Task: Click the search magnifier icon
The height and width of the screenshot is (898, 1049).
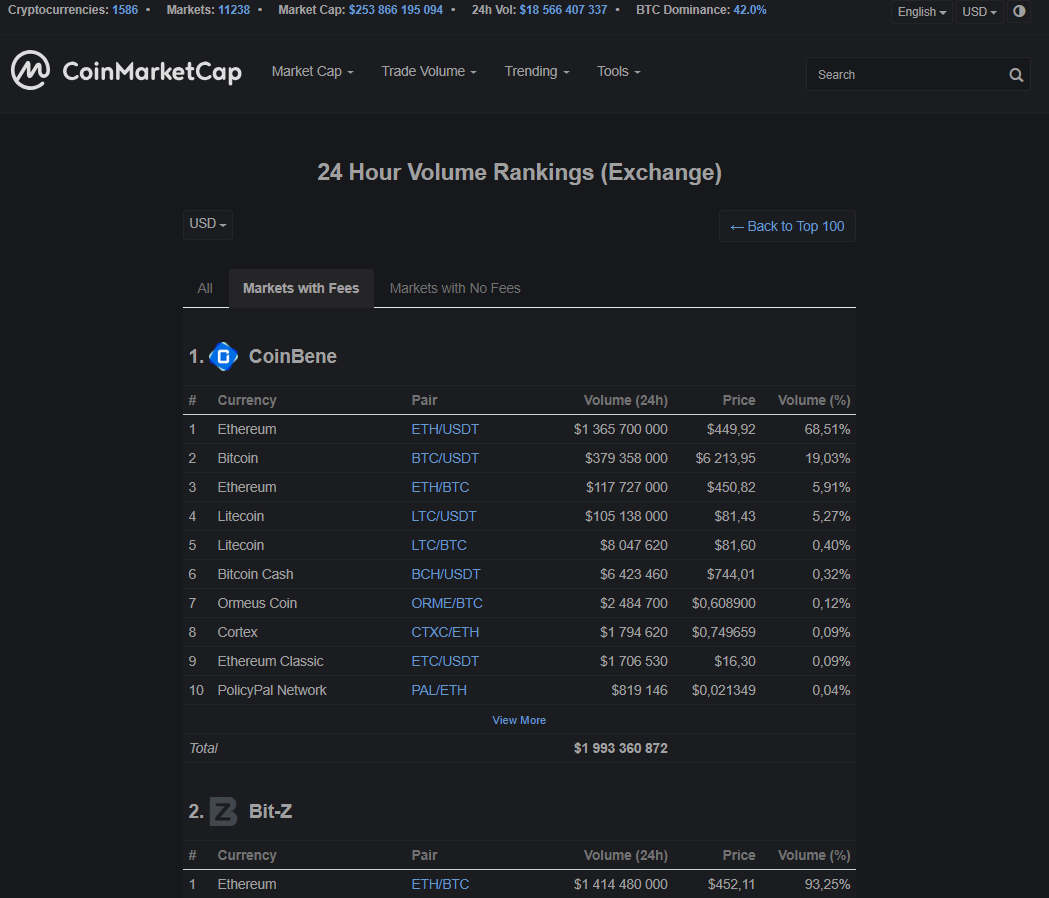Action: [1016, 74]
